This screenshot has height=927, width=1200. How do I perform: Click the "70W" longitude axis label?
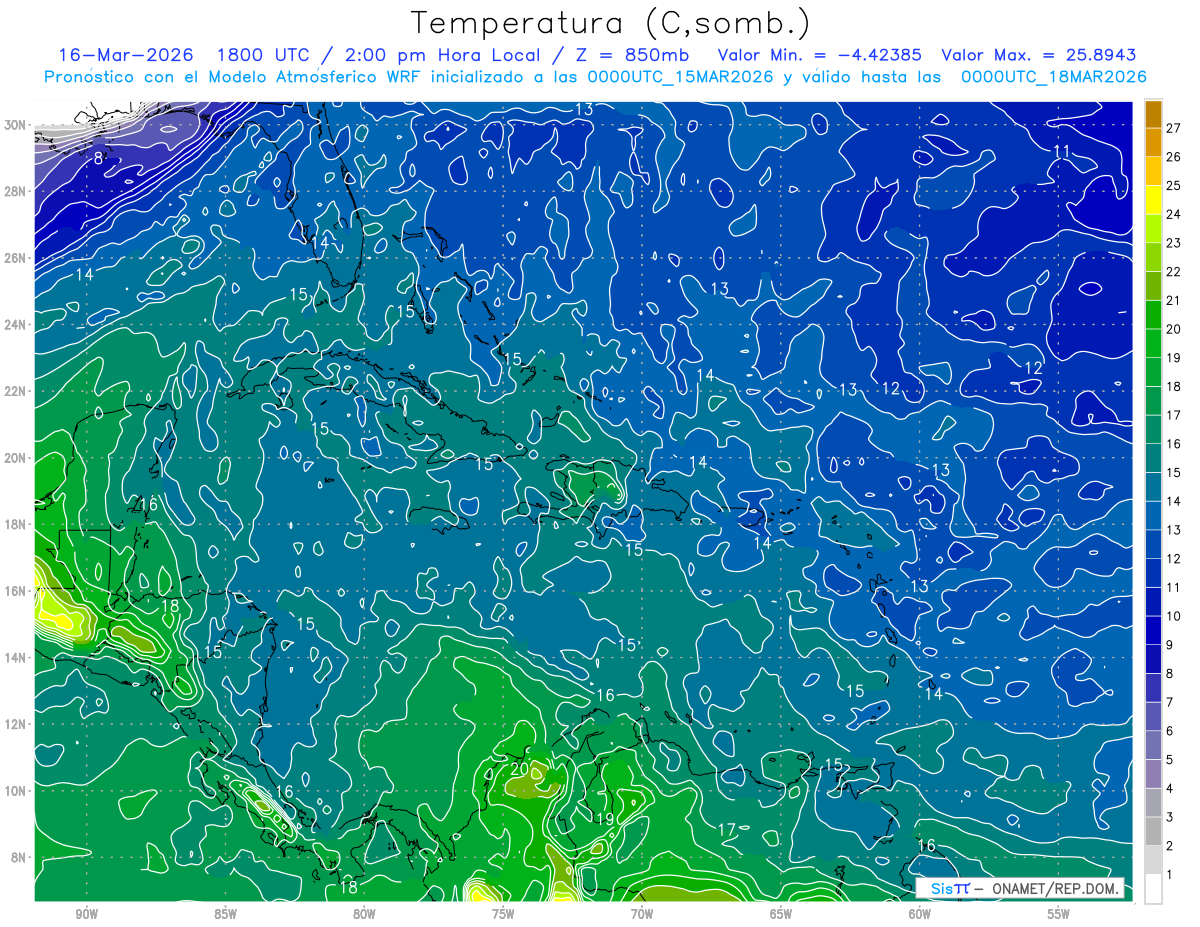642,914
